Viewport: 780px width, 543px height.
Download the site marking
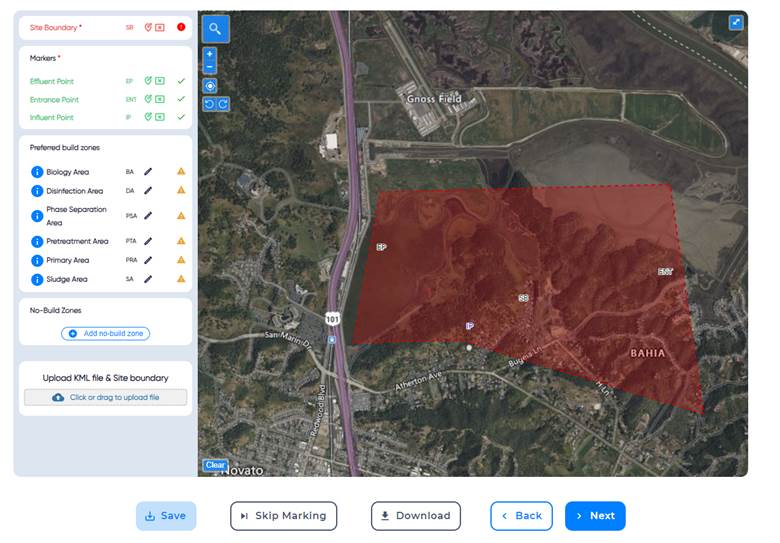(416, 516)
